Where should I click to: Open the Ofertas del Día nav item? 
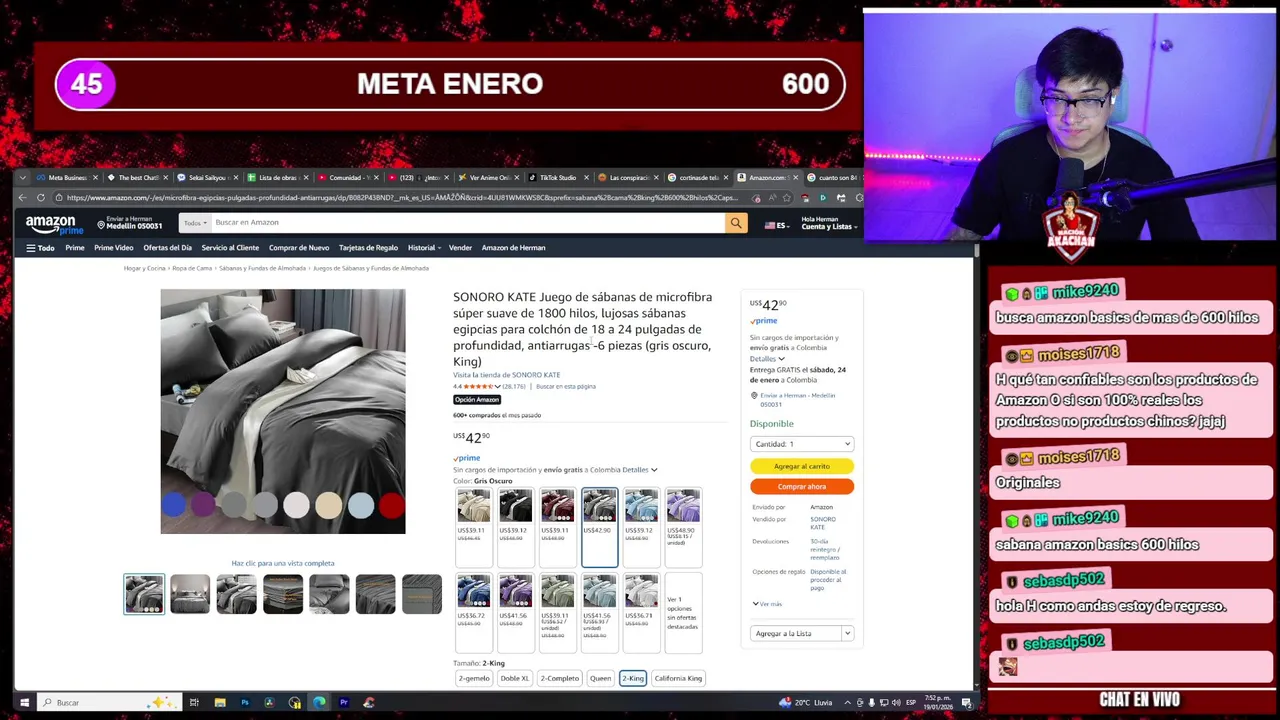pos(167,248)
